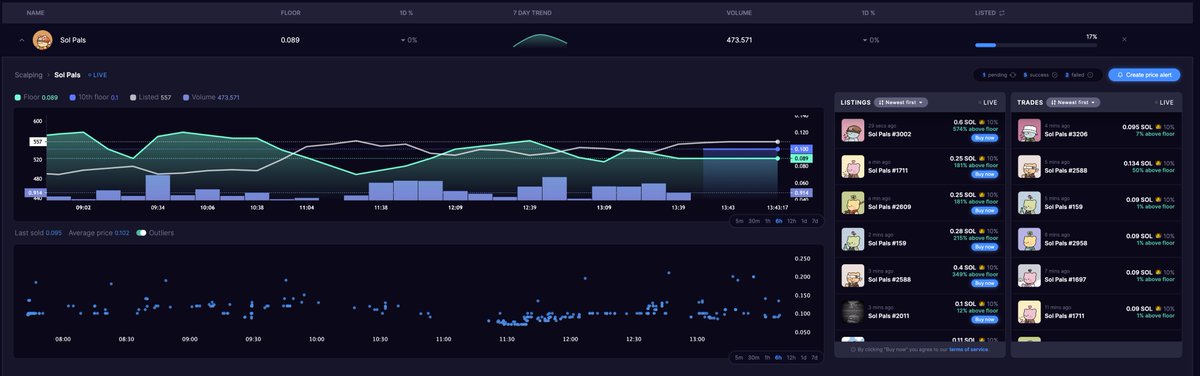Click crown royalty icon on #3206 trade
This screenshot has height=376, width=1200.
click(x=1158, y=127)
